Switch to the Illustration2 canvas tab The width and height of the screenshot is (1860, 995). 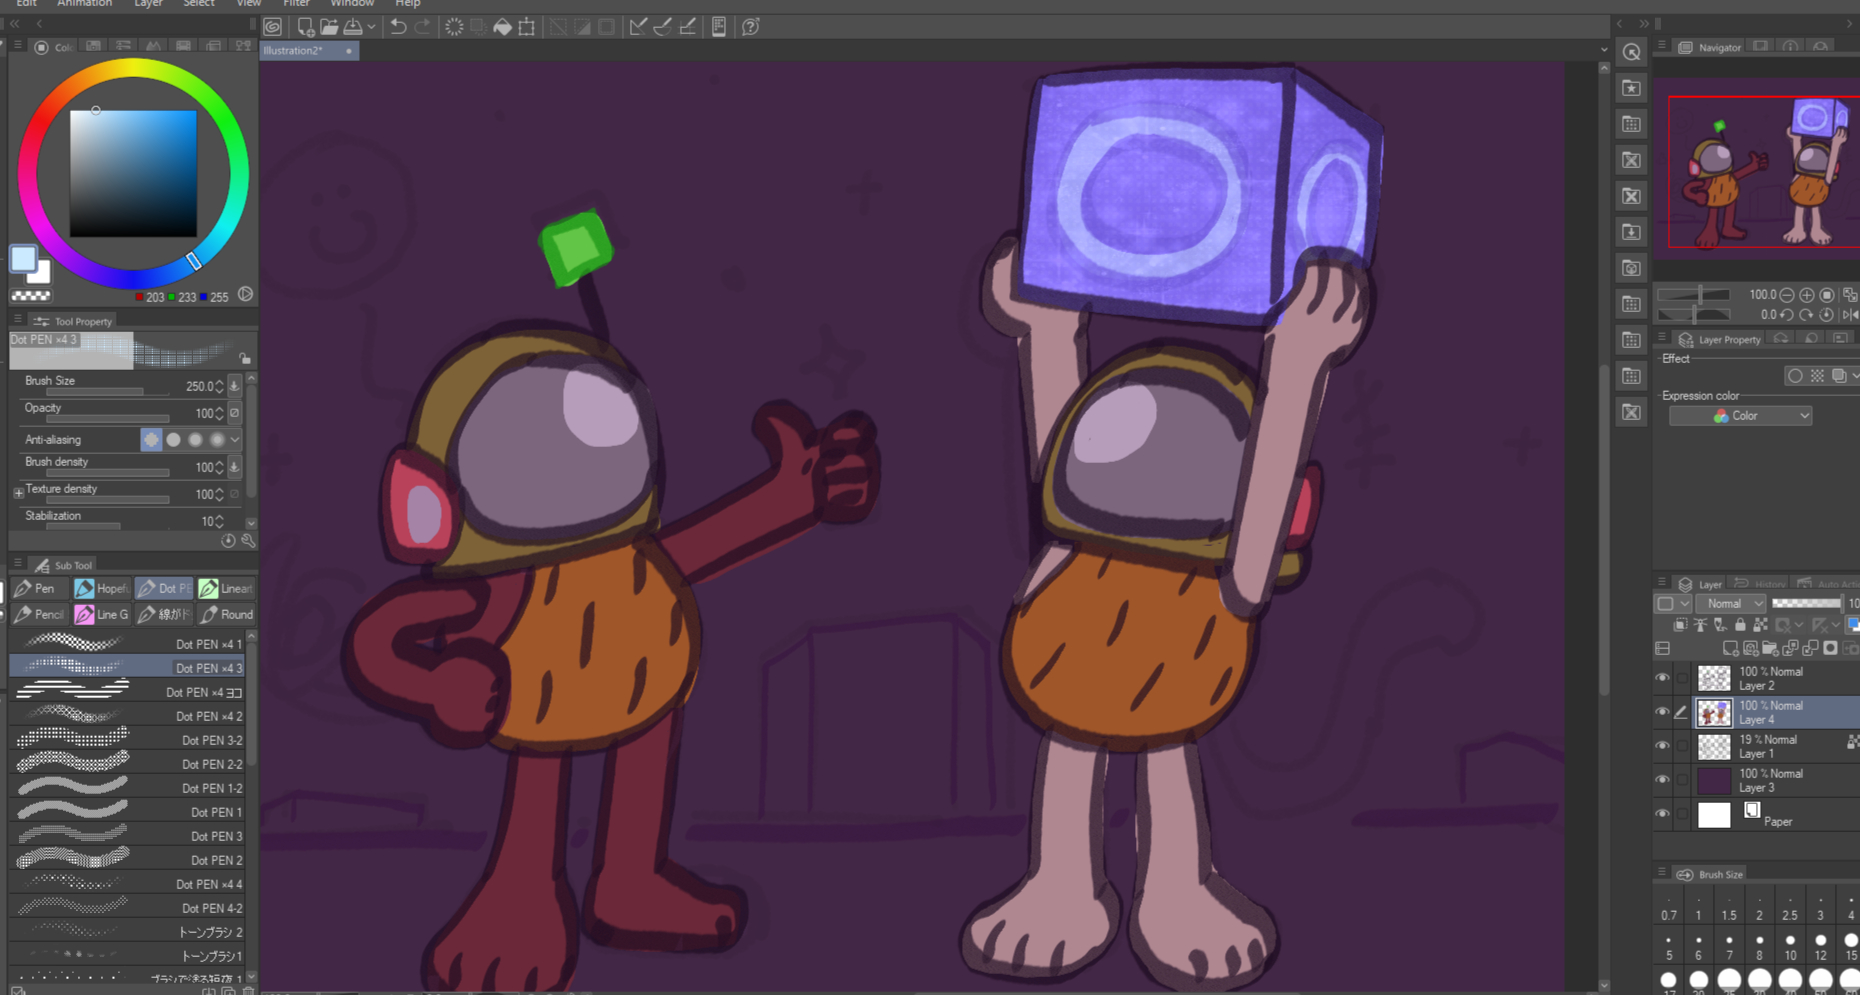[294, 51]
